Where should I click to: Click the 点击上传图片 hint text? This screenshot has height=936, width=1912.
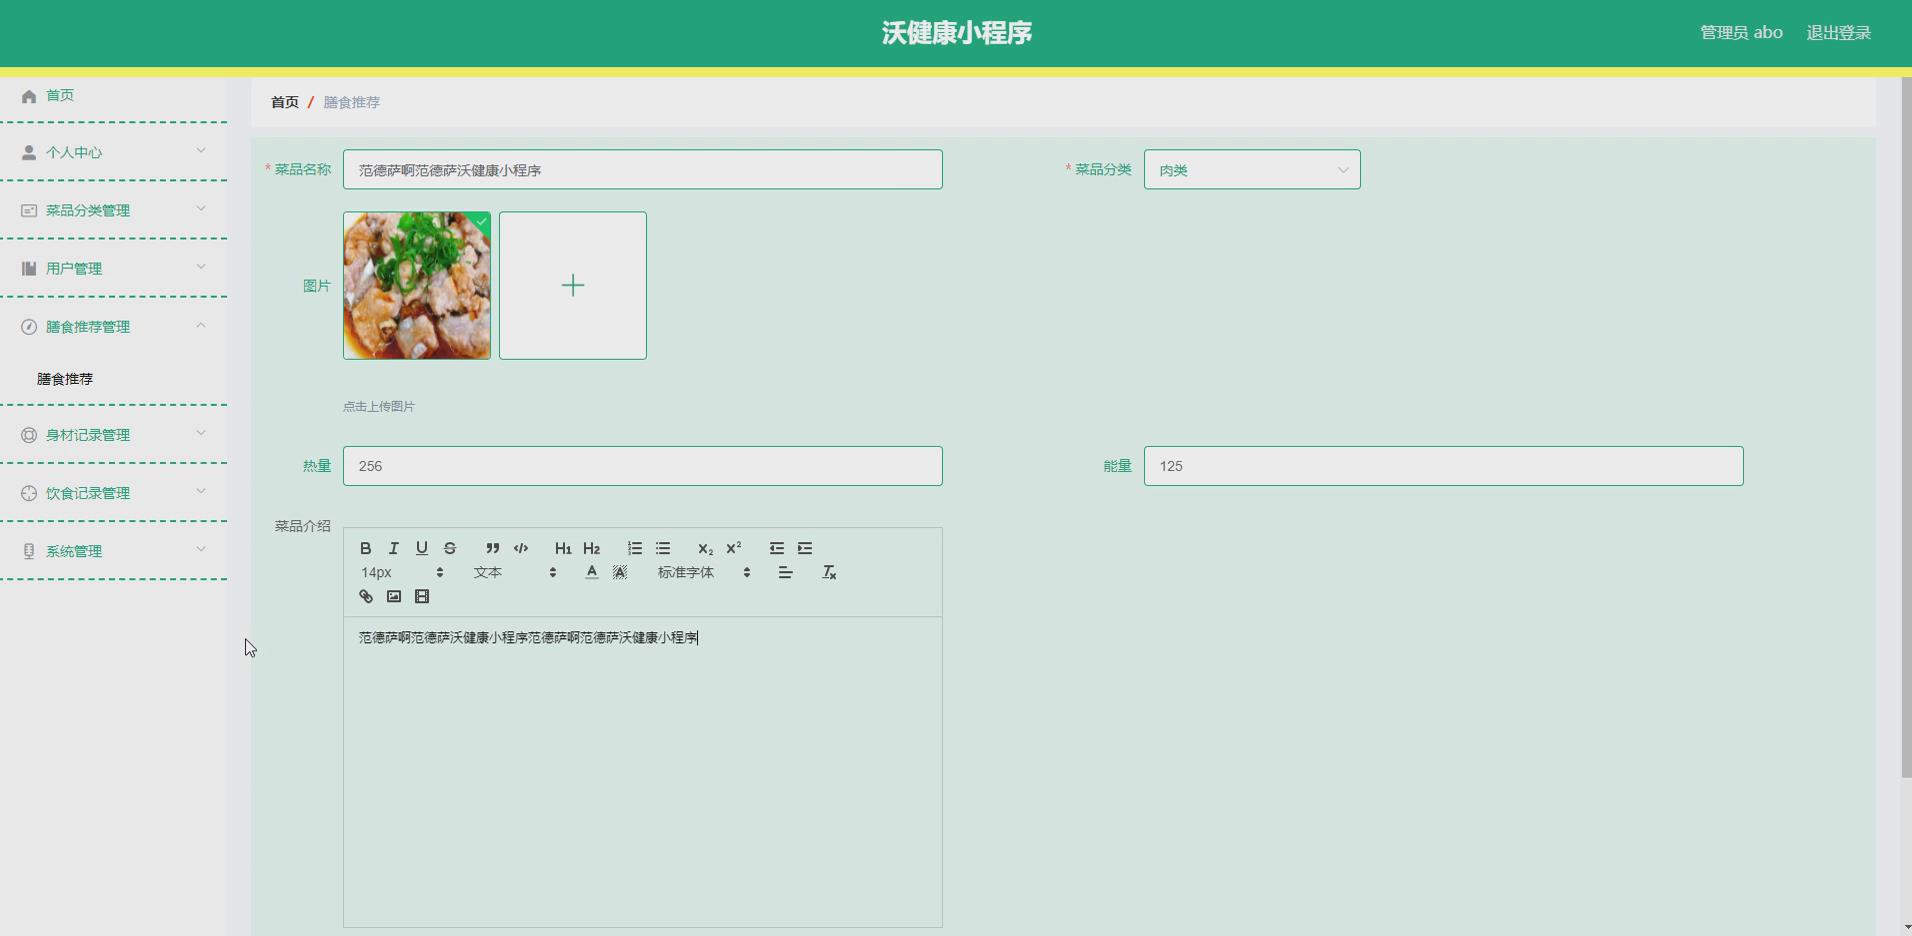(379, 406)
